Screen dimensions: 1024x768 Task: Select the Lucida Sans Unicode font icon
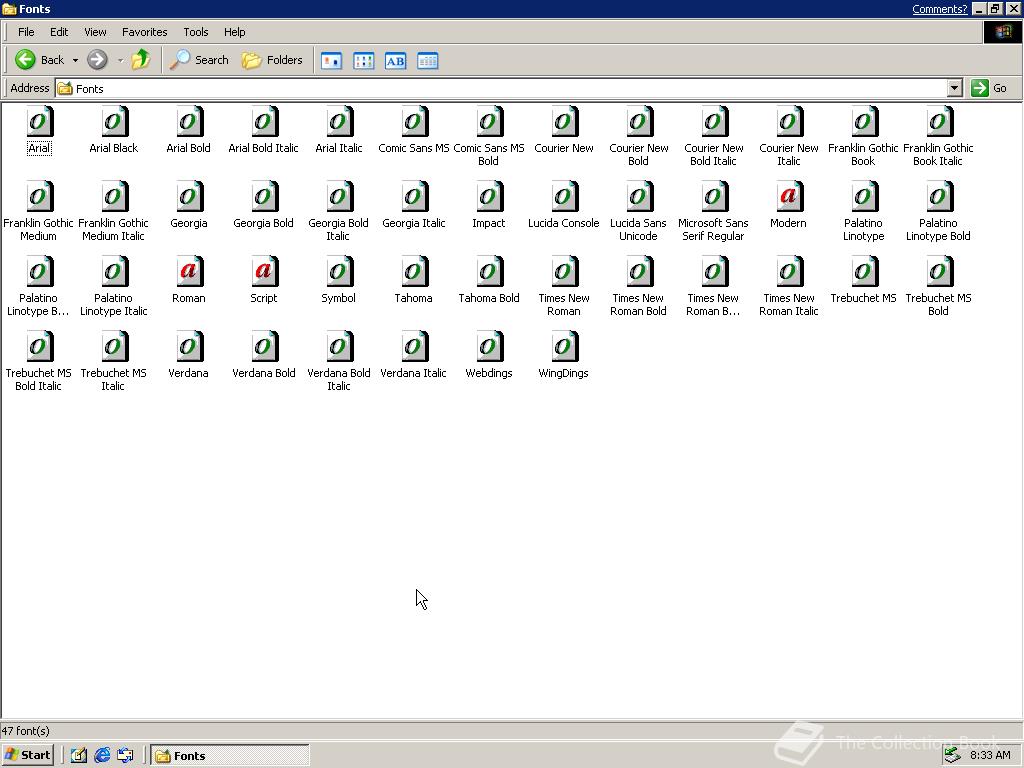639,197
